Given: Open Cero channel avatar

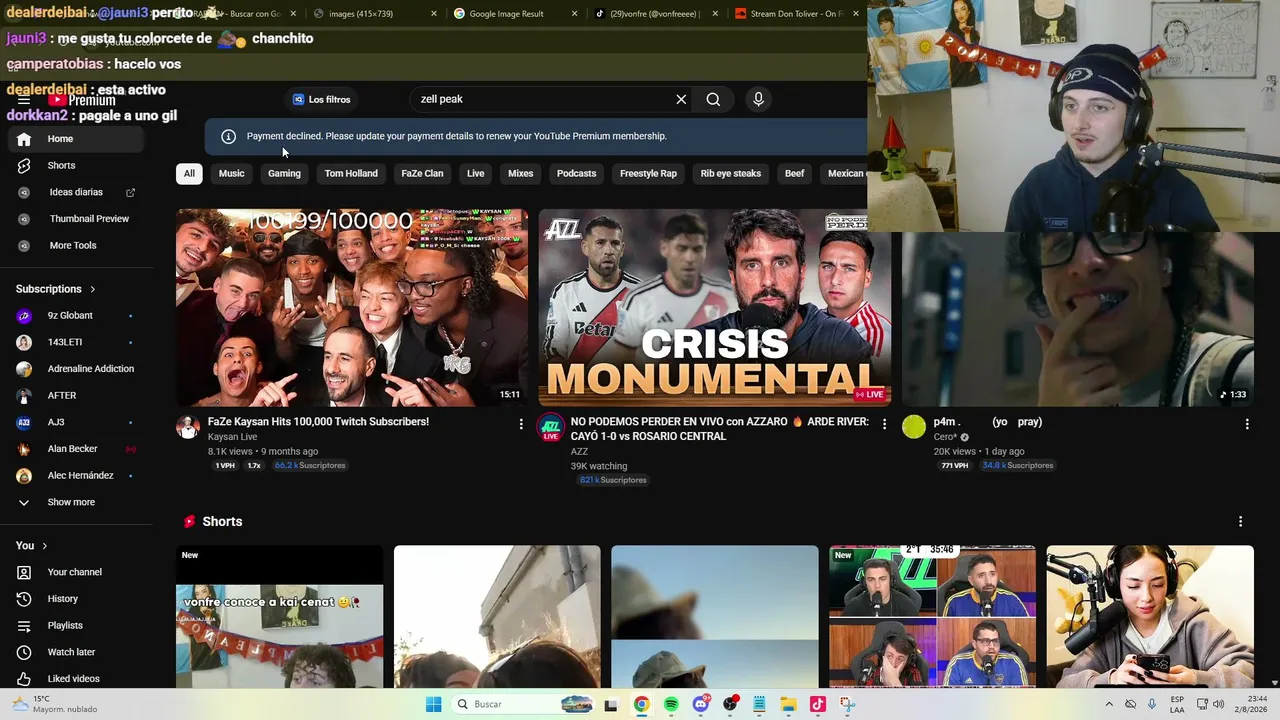Looking at the screenshot, I should (x=914, y=427).
